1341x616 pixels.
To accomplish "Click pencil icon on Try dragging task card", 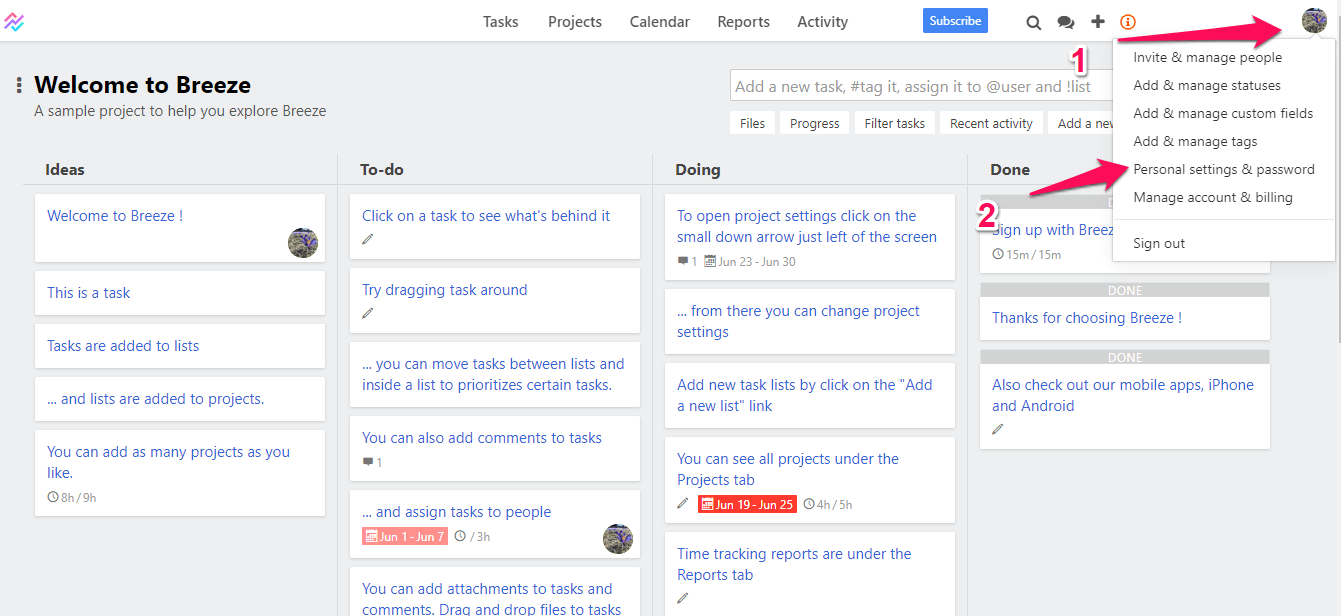I will (x=368, y=313).
